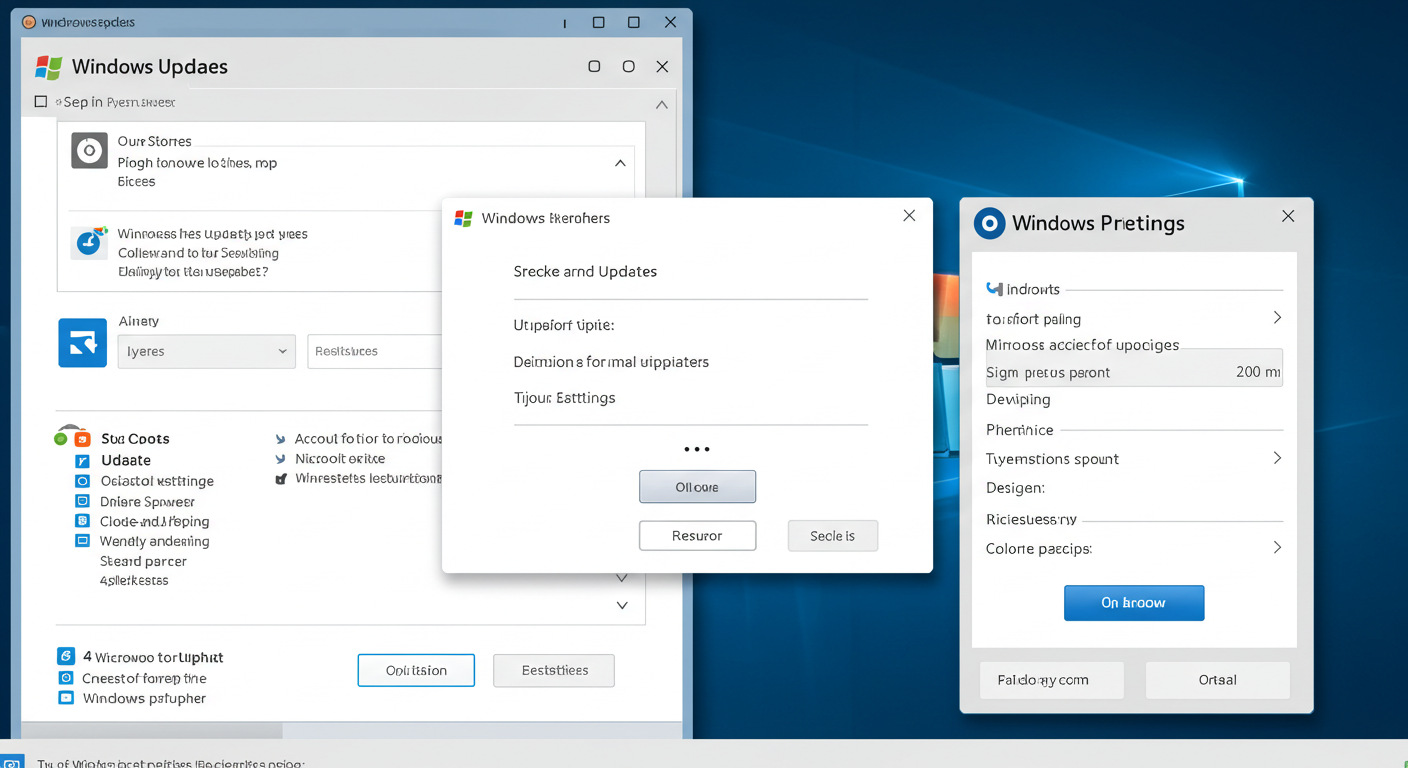Close the Windows Pretings panel

coord(1288,216)
